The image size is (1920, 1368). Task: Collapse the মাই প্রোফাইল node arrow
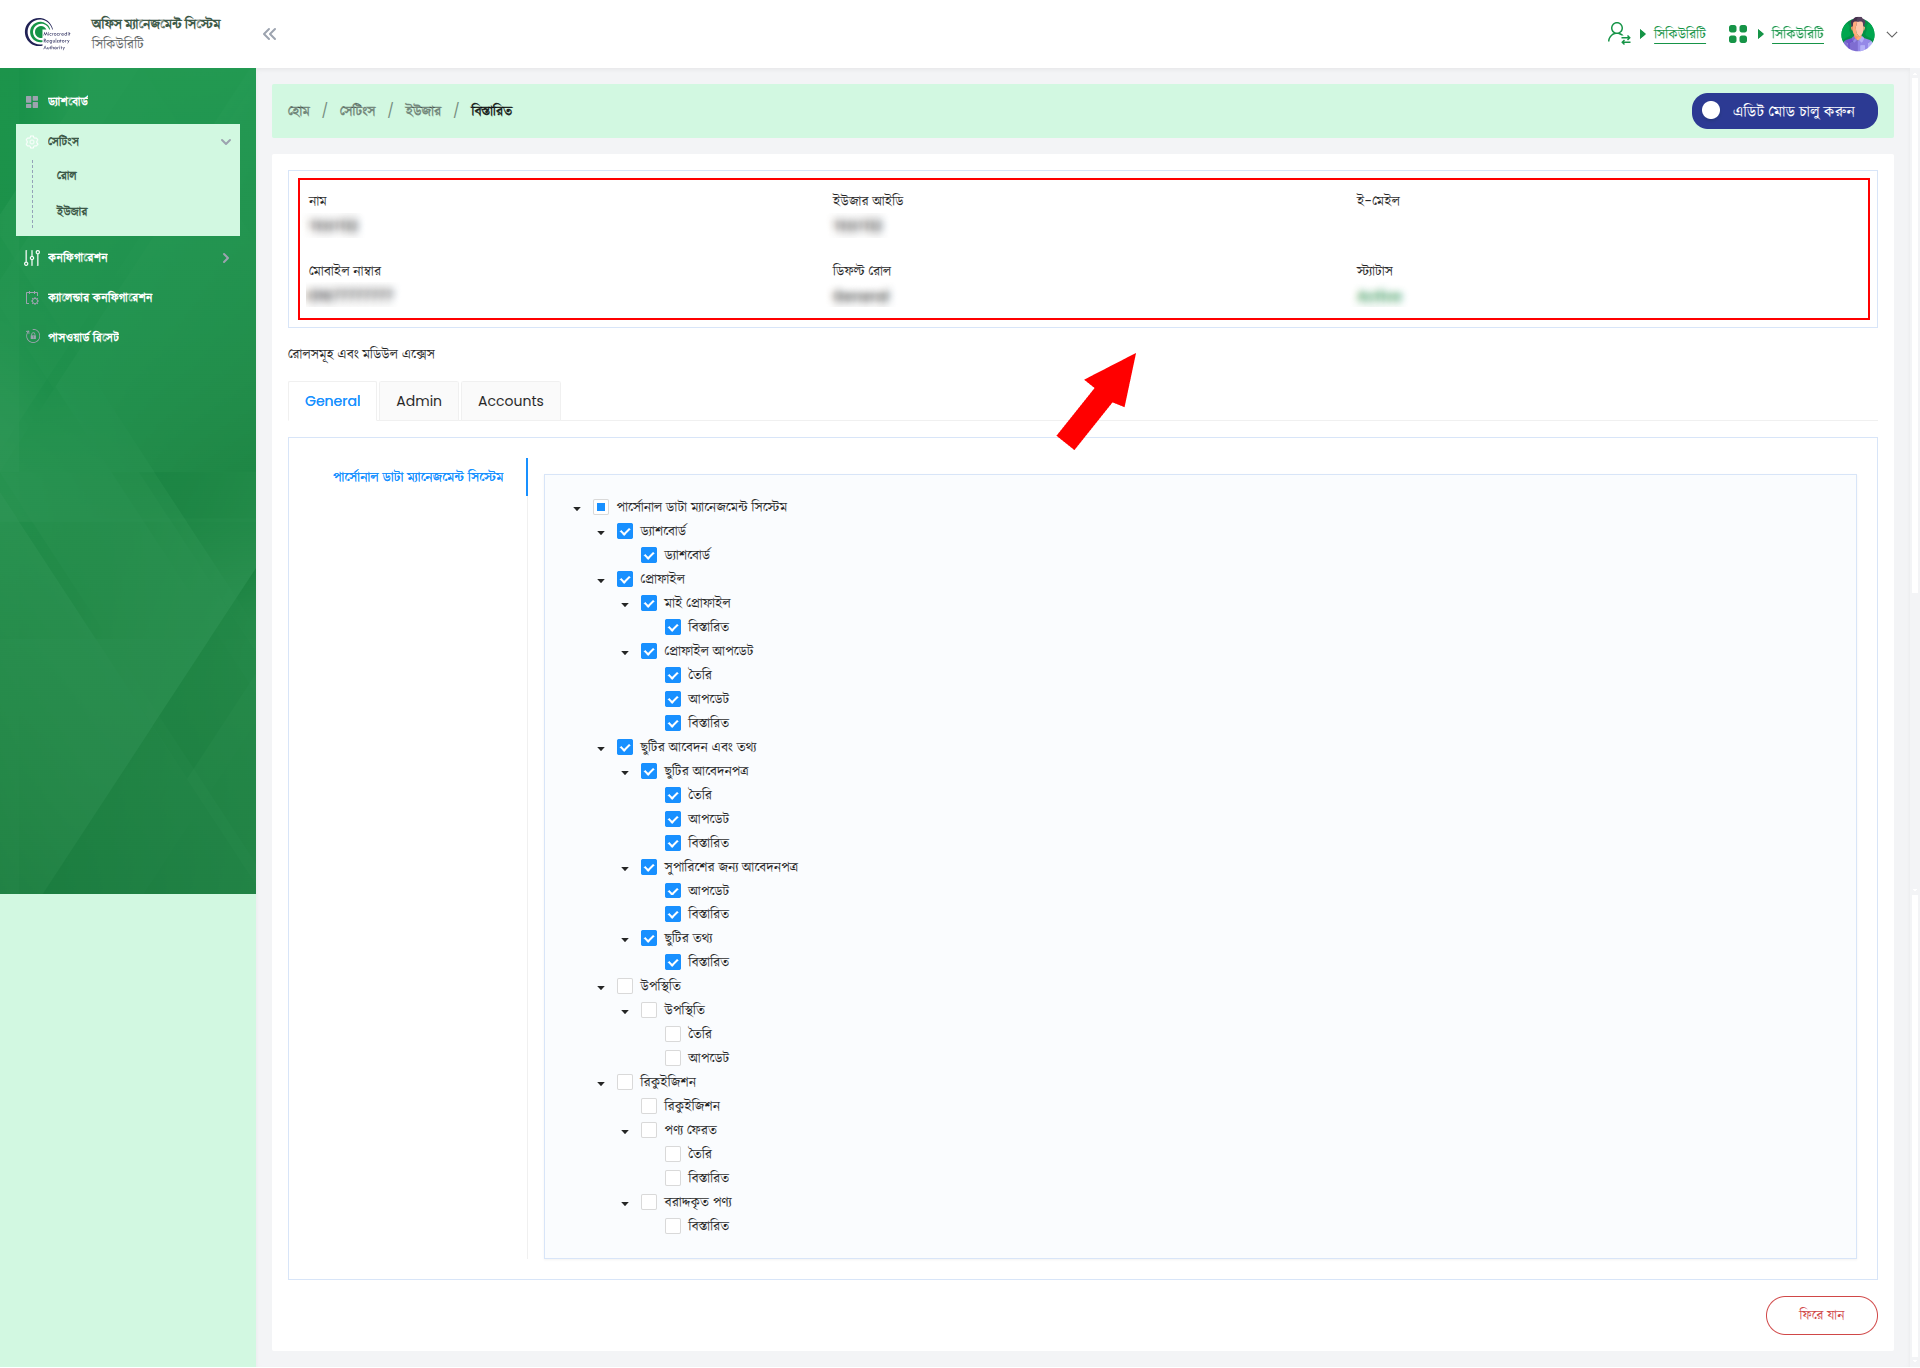click(625, 604)
